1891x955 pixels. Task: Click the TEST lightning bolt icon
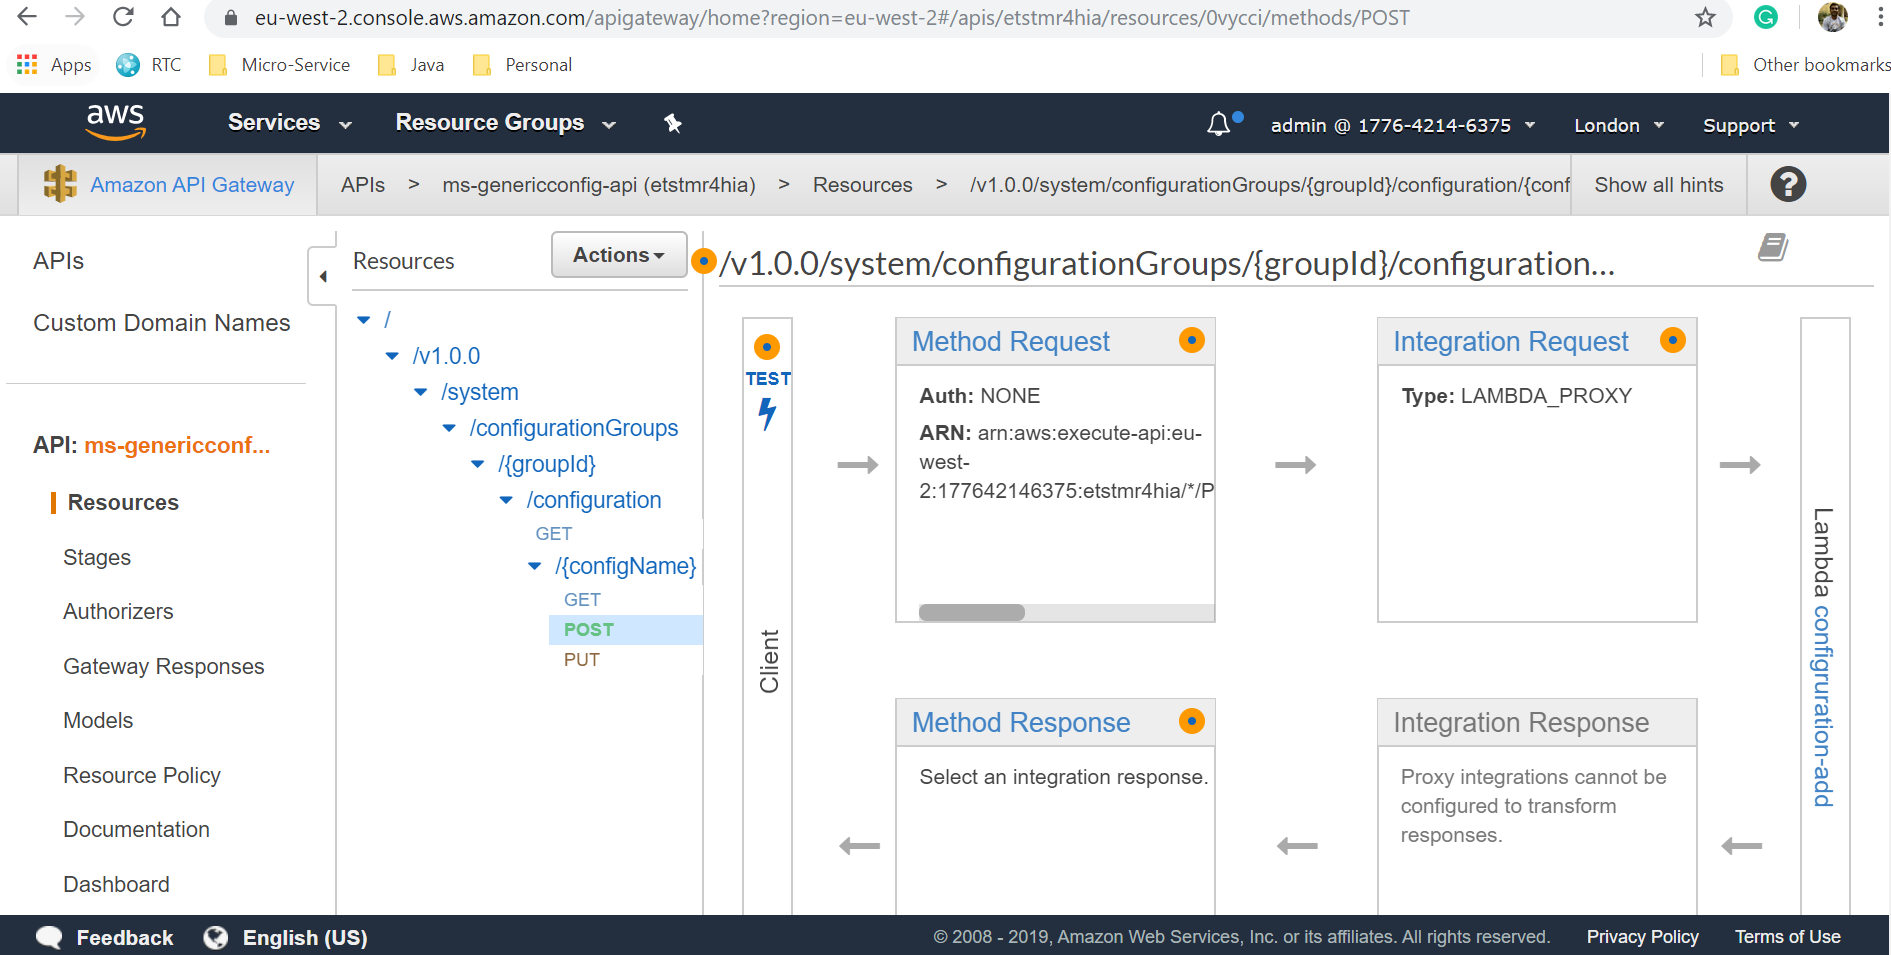click(767, 412)
